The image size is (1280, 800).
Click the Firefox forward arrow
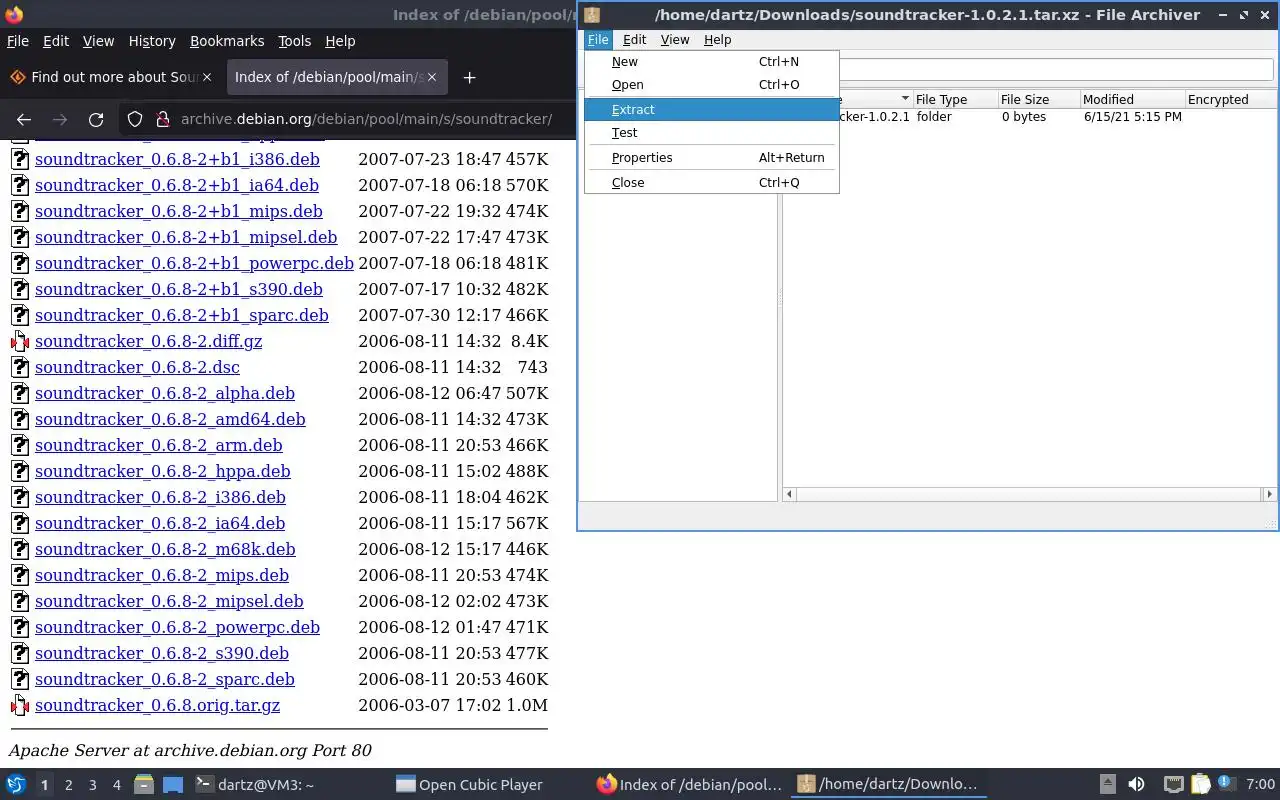tap(60, 119)
